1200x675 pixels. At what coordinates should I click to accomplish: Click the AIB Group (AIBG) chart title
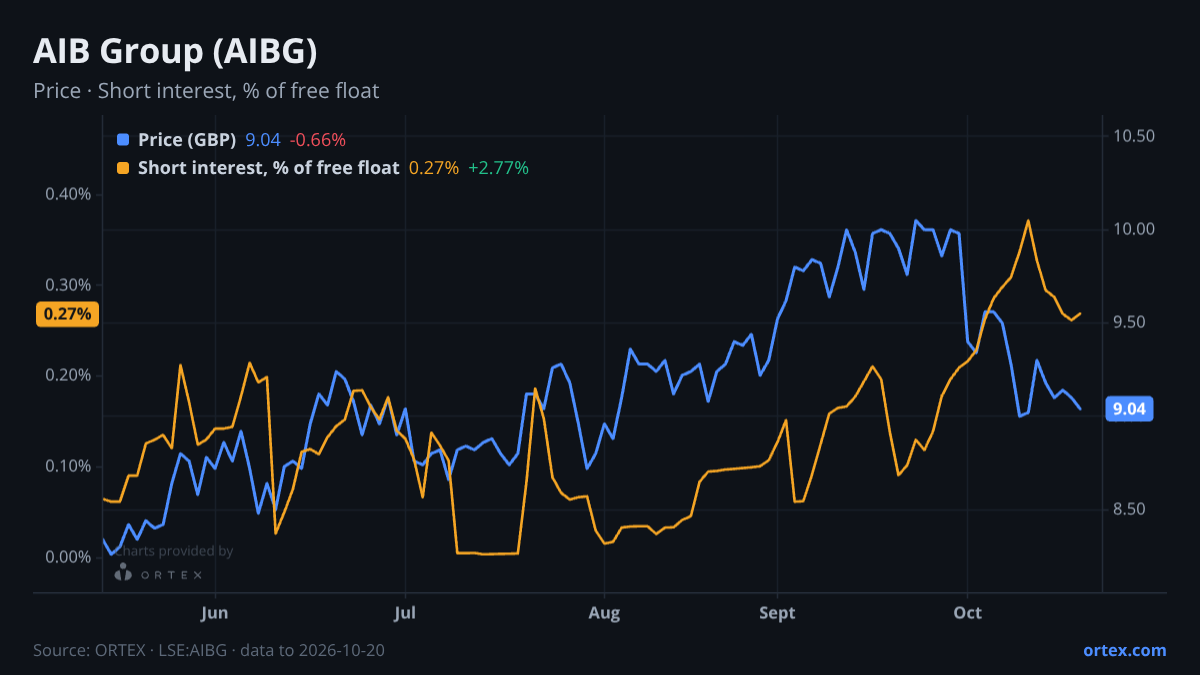[x=175, y=51]
